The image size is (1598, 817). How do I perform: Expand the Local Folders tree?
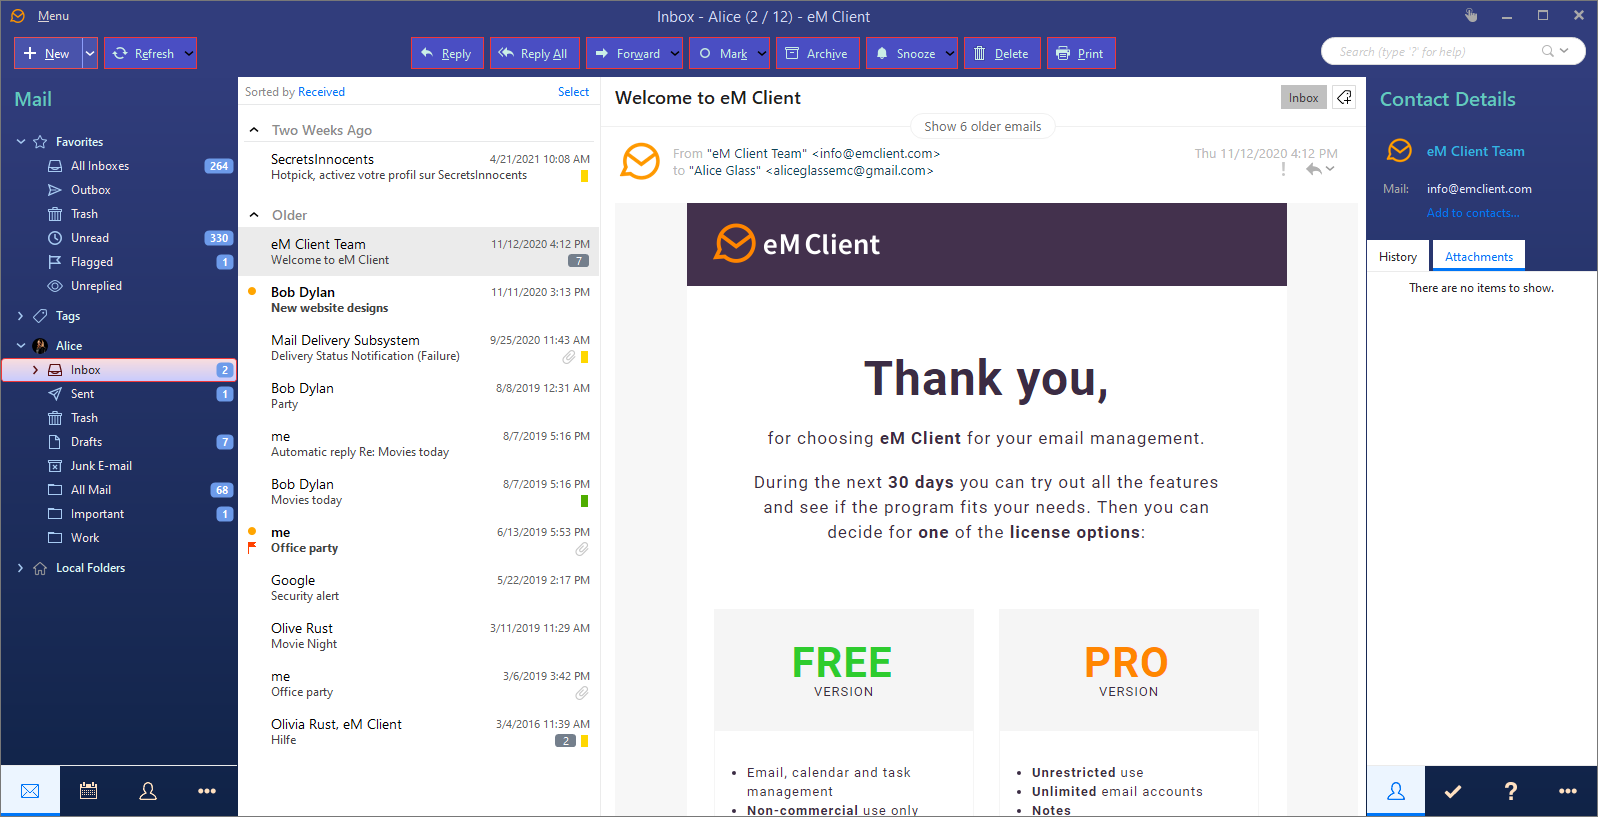20,568
